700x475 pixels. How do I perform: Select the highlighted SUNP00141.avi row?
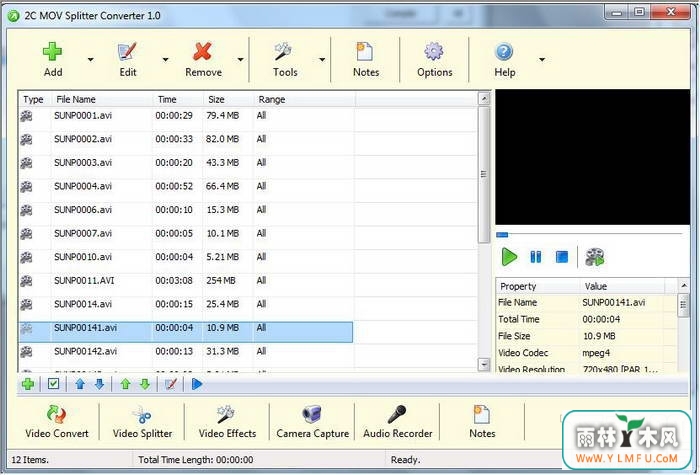pyautogui.click(x=186, y=332)
